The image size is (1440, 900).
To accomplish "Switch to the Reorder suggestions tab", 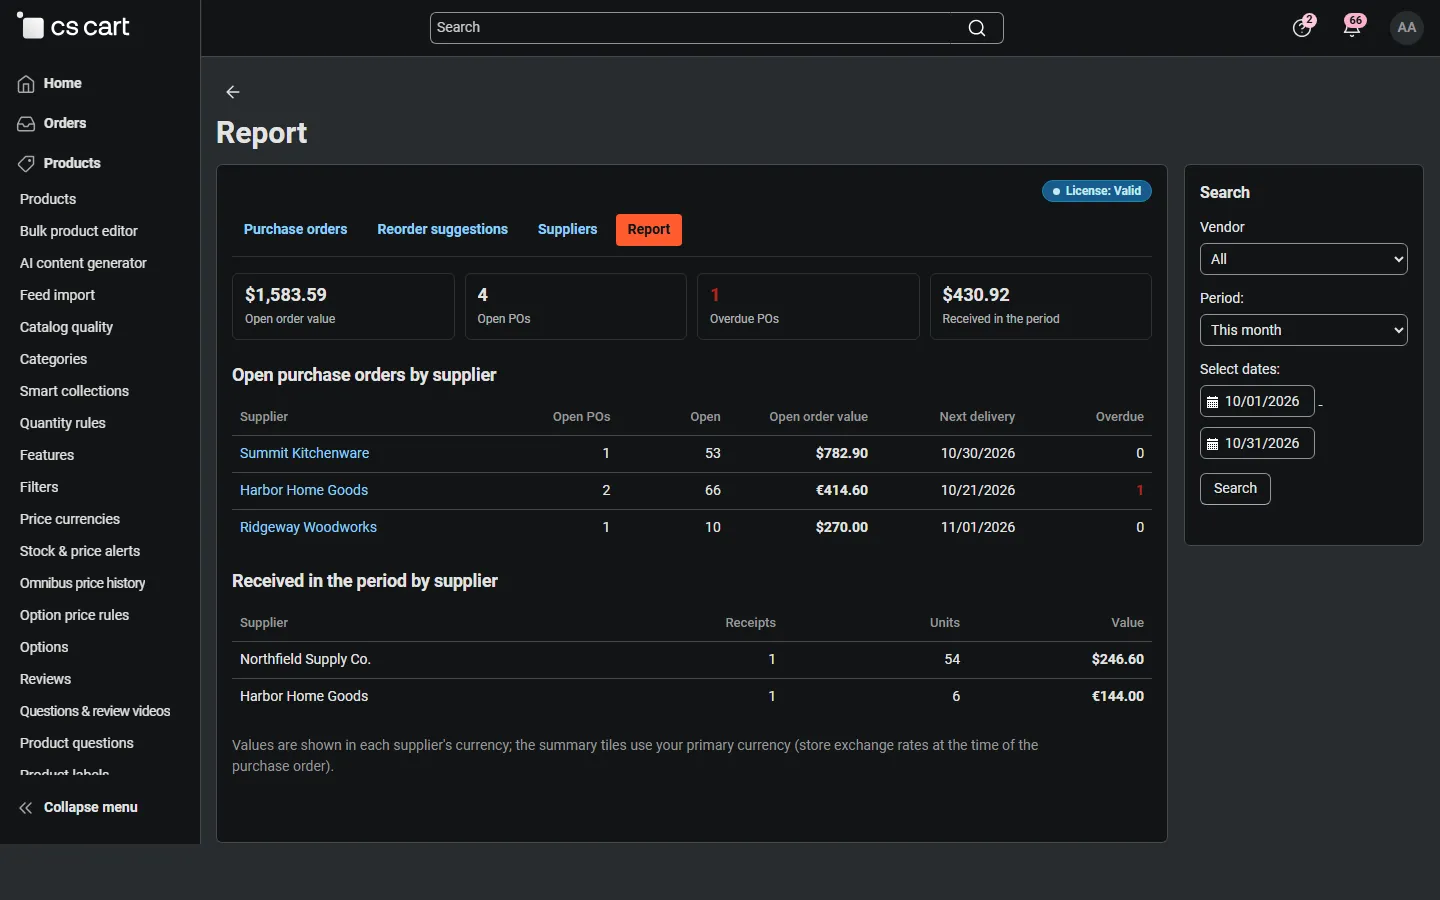I will (x=443, y=230).
